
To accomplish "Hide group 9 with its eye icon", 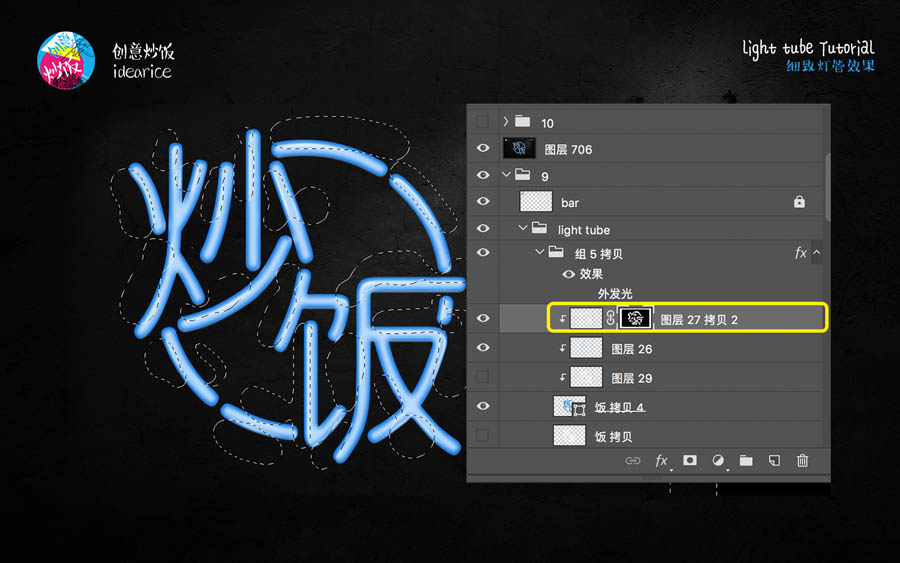I will (483, 174).
